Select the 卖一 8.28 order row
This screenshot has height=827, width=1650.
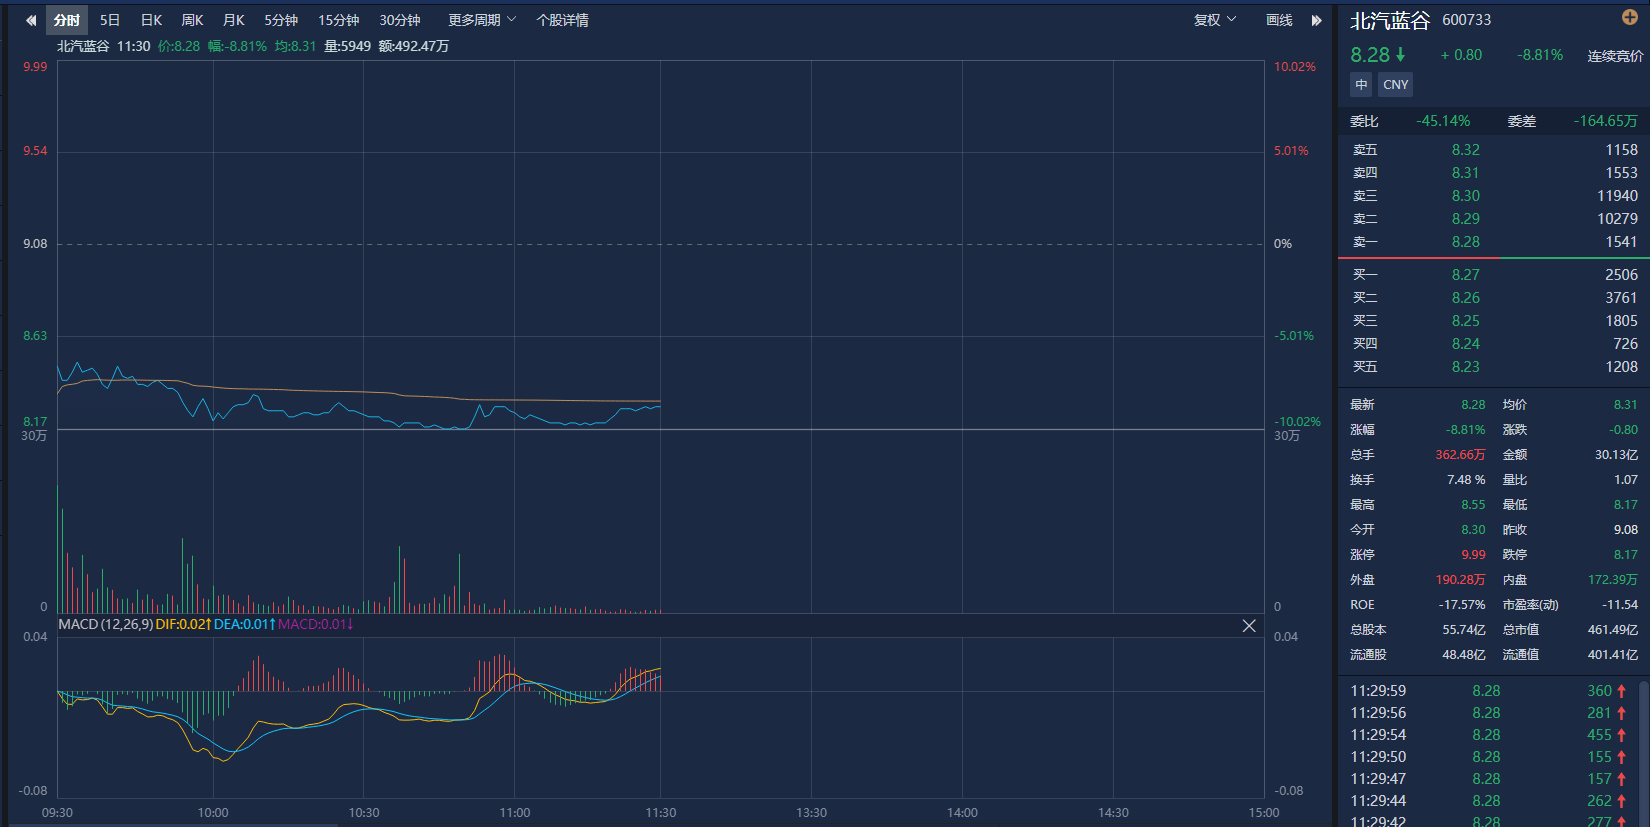(1493, 242)
